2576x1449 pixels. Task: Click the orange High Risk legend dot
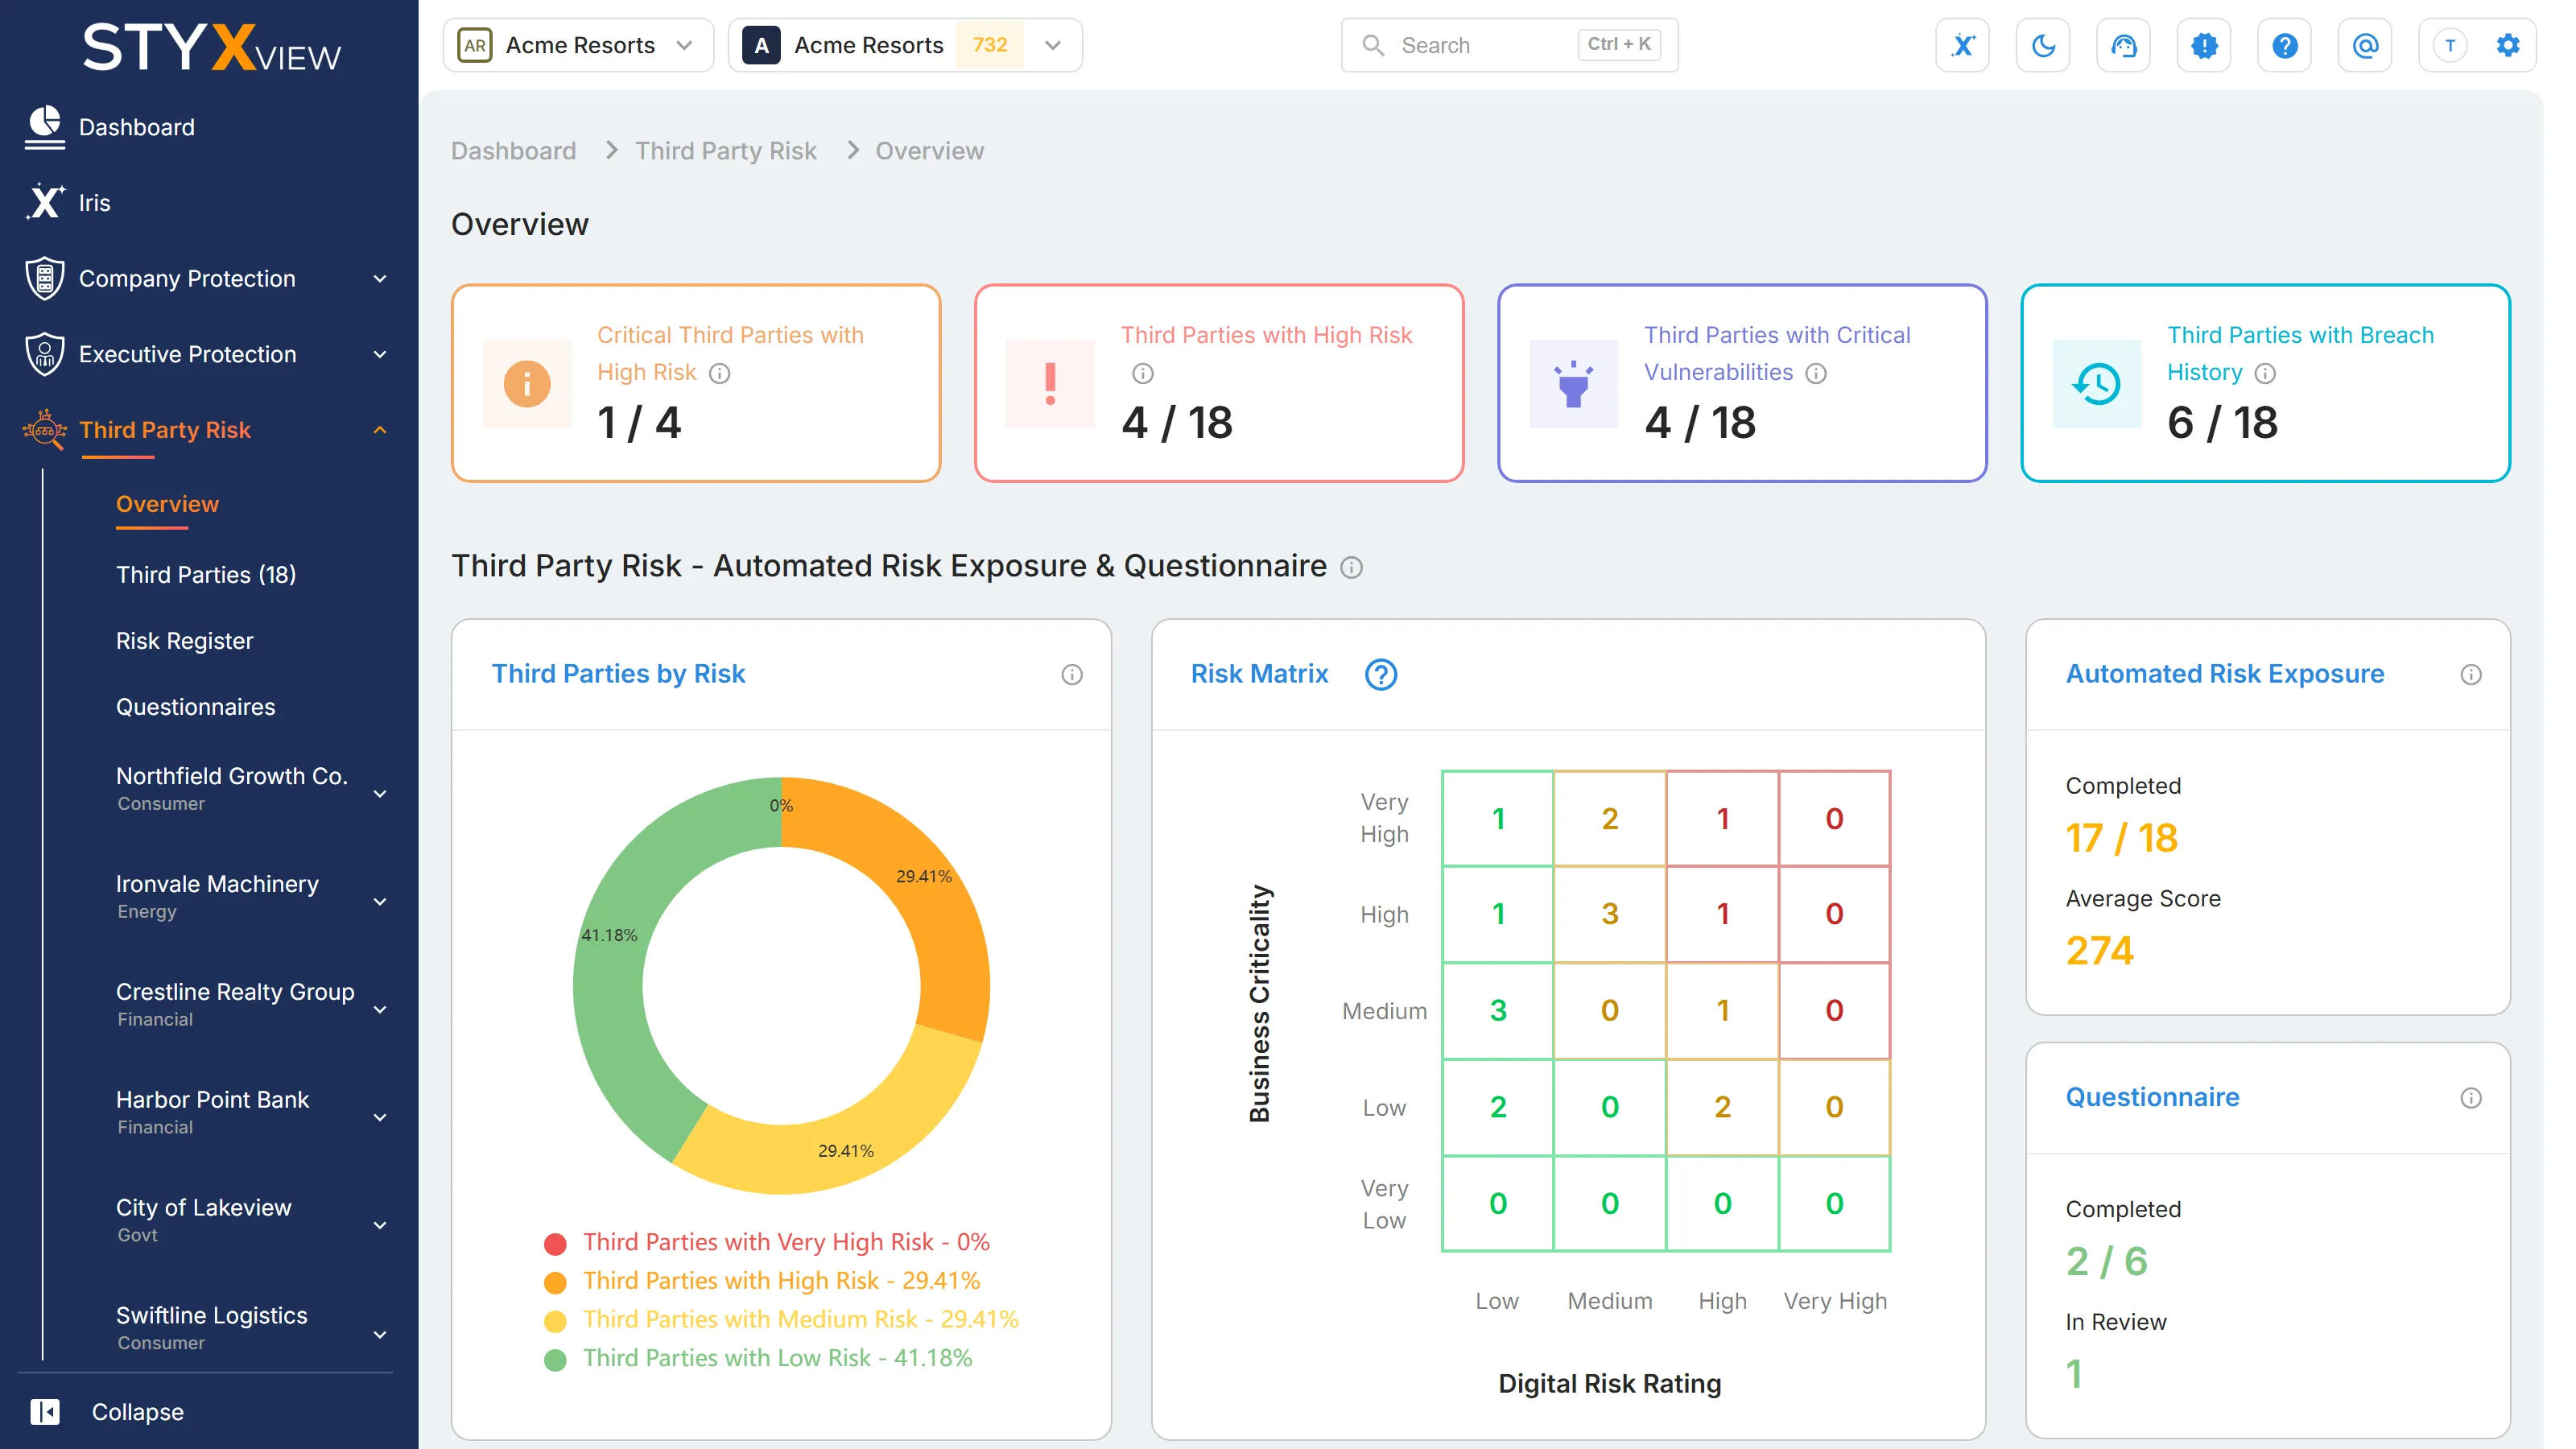click(555, 1283)
